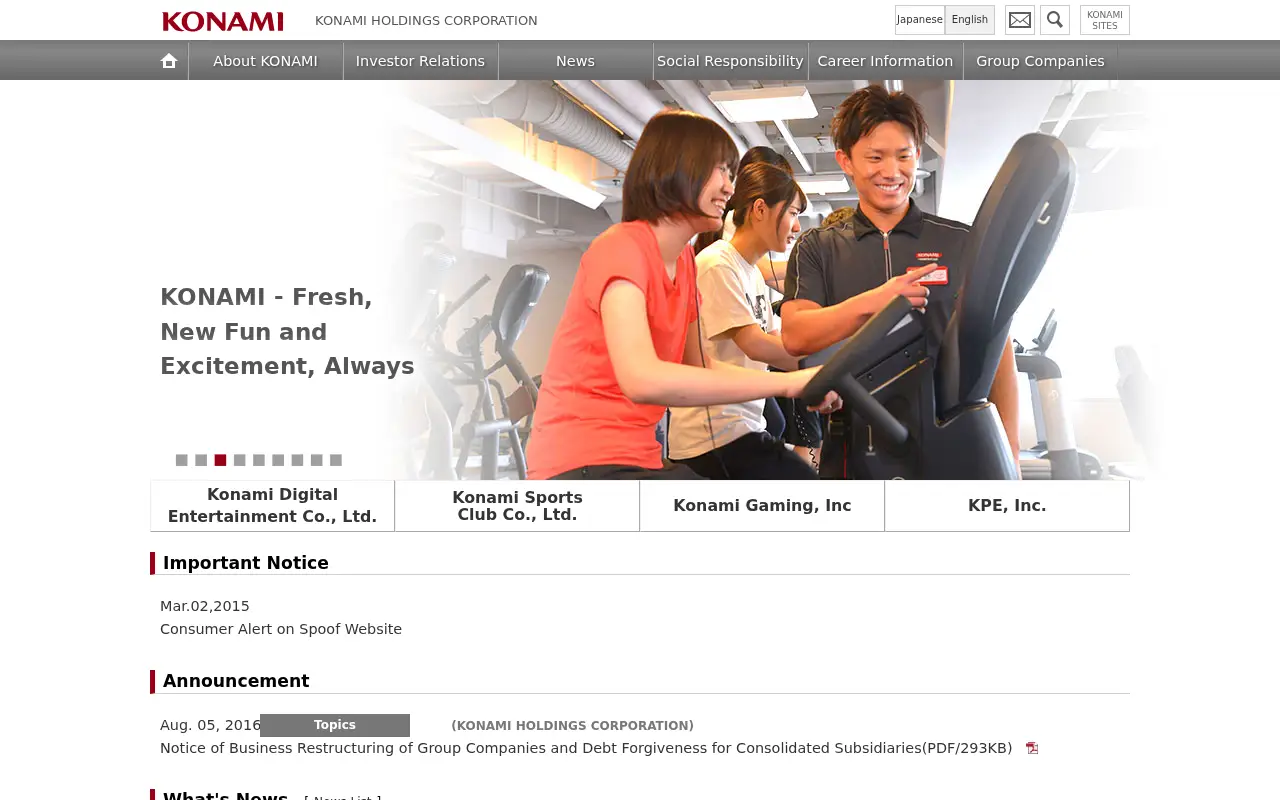Select the eighth carousel slide dot

(x=317, y=460)
